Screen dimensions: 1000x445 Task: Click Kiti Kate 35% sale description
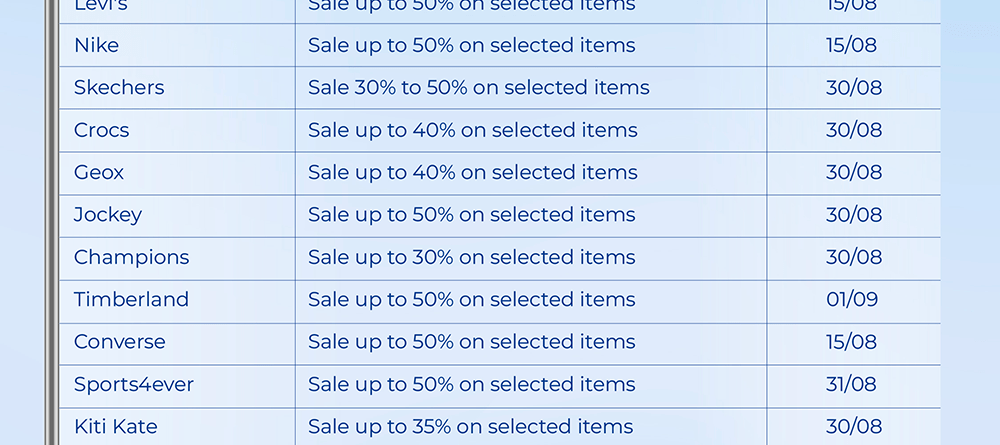tap(471, 426)
